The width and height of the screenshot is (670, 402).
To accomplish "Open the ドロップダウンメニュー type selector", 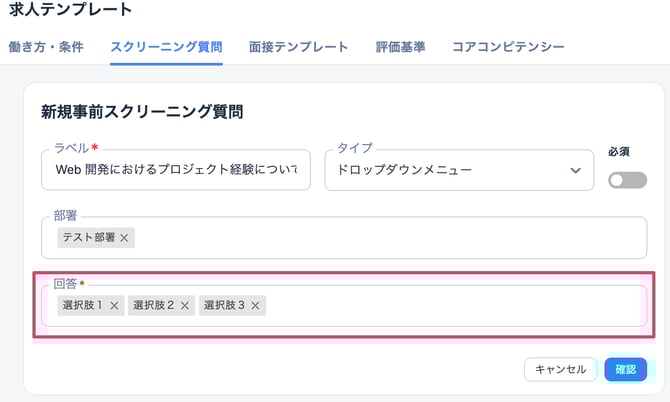I will [x=450, y=171].
